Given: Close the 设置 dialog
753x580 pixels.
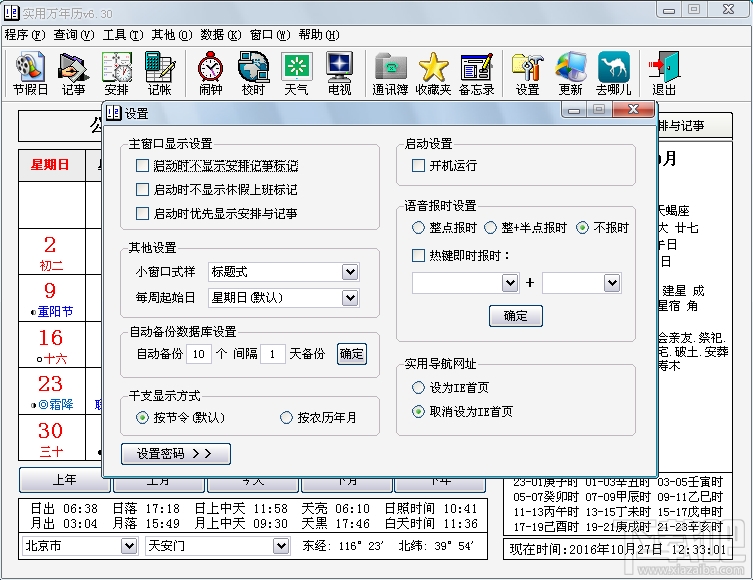Looking at the screenshot, I should [x=633, y=109].
